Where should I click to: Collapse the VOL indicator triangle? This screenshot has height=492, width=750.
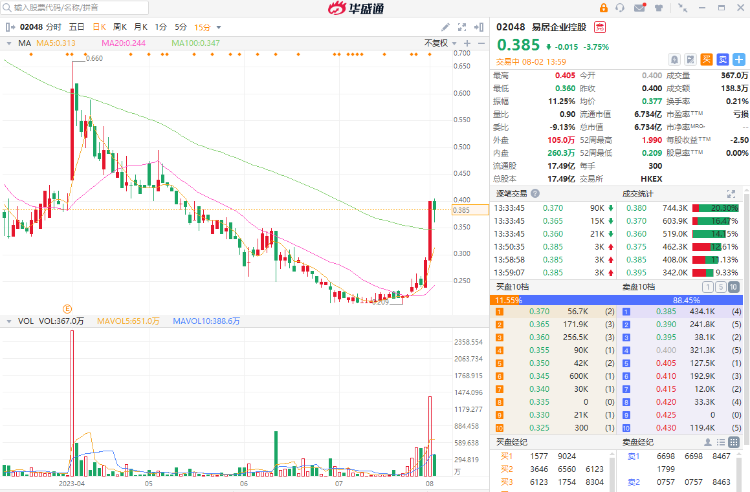[x=9, y=321]
